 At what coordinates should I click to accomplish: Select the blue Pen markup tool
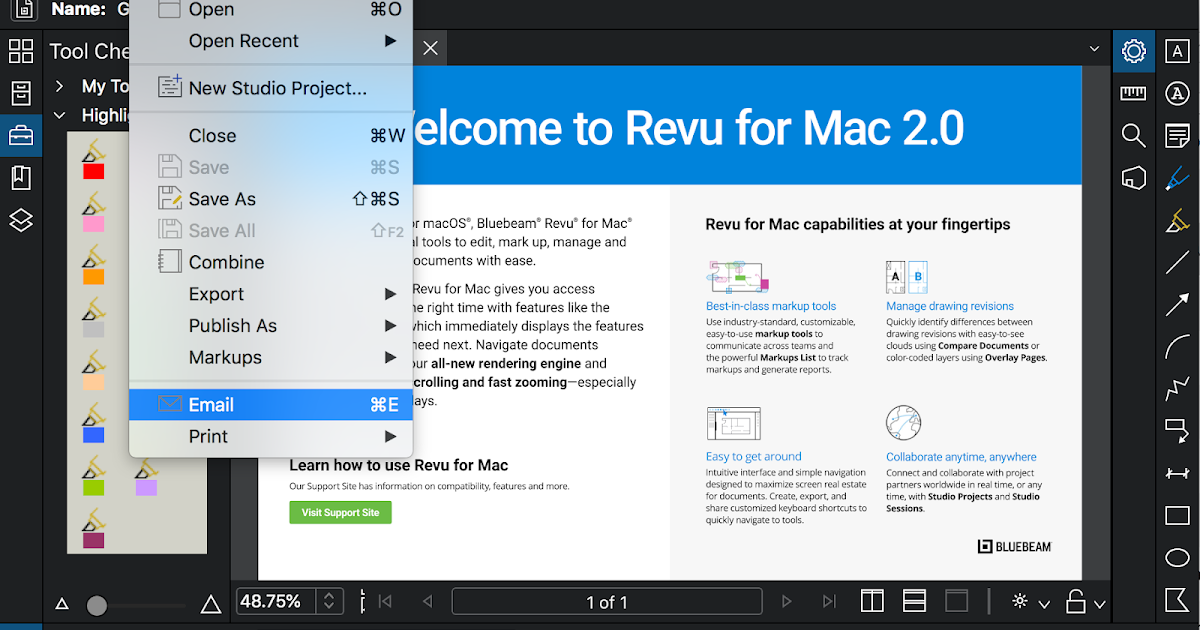(x=1177, y=177)
